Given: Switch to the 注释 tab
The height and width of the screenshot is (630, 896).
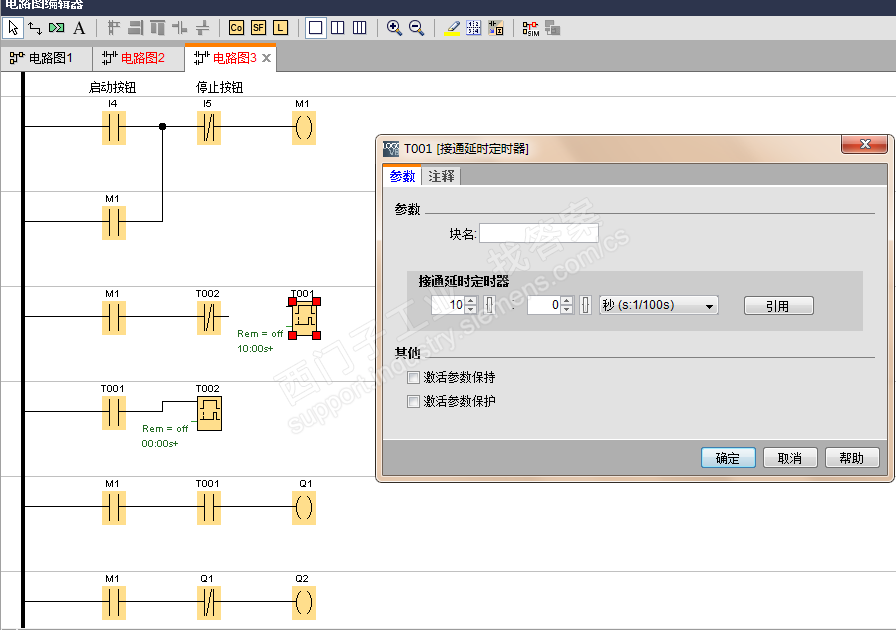Looking at the screenshot, I should pyautogui.click(x=441, y=176).
